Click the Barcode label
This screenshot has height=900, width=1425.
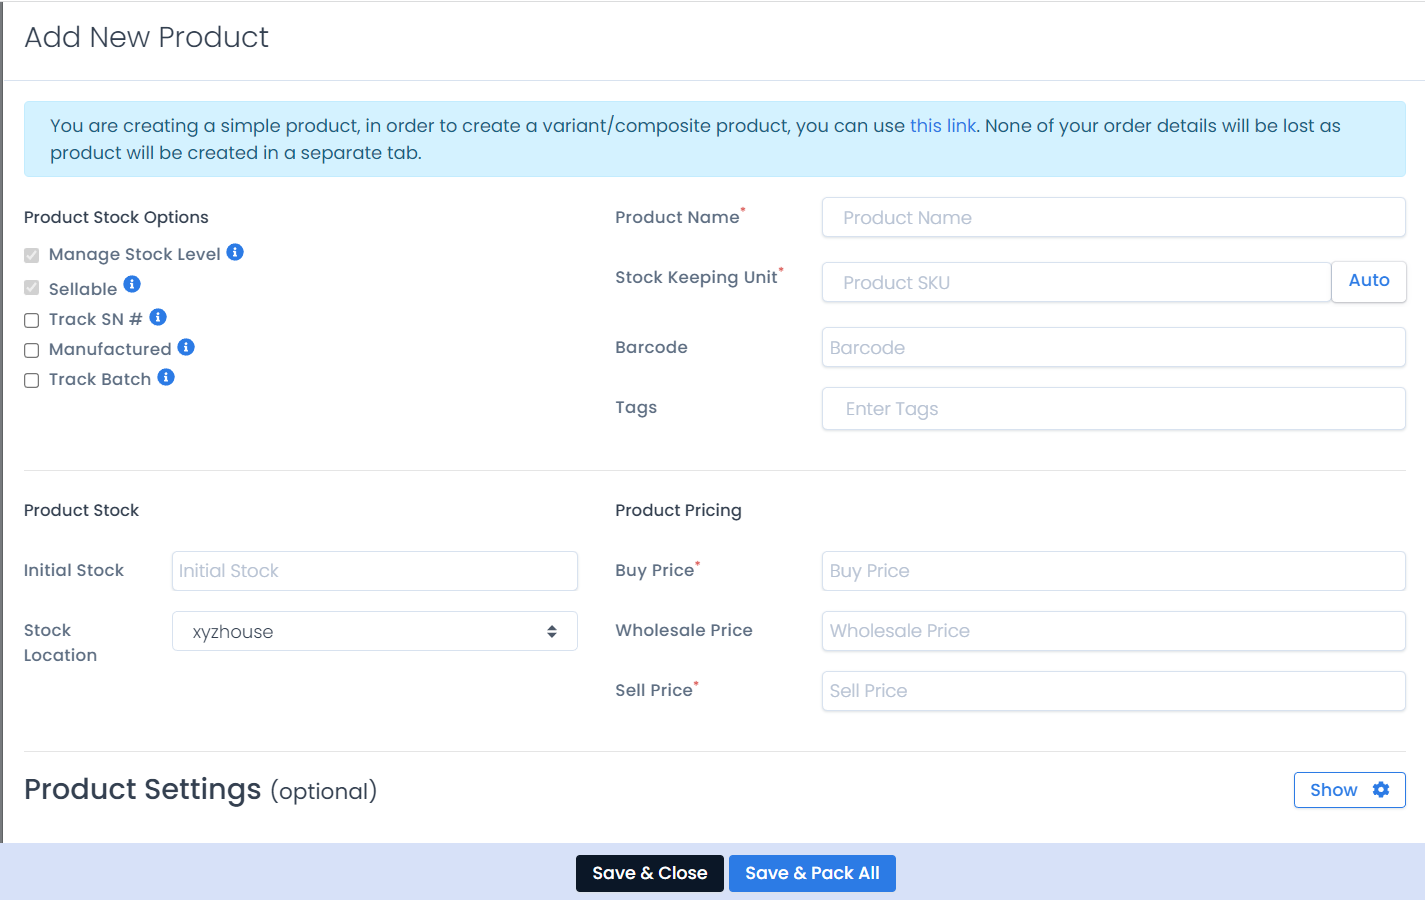651,347
